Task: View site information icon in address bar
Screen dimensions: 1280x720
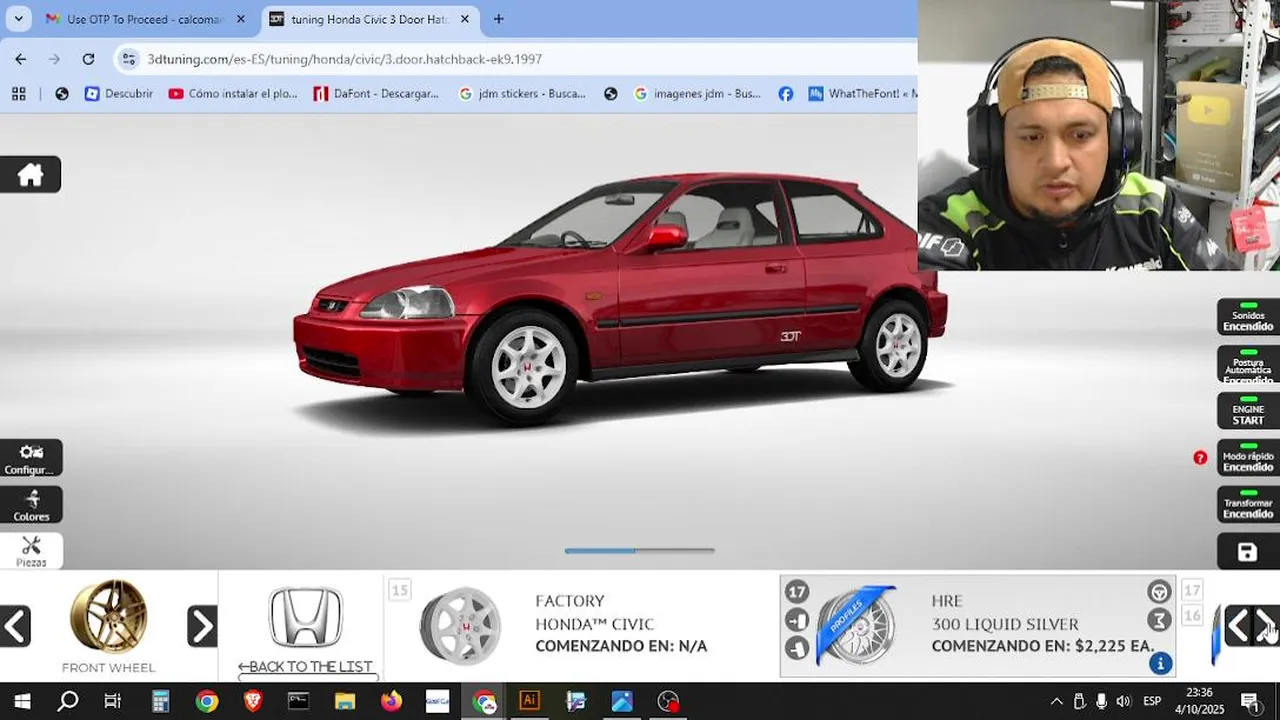Action: [x=128, y=59]
